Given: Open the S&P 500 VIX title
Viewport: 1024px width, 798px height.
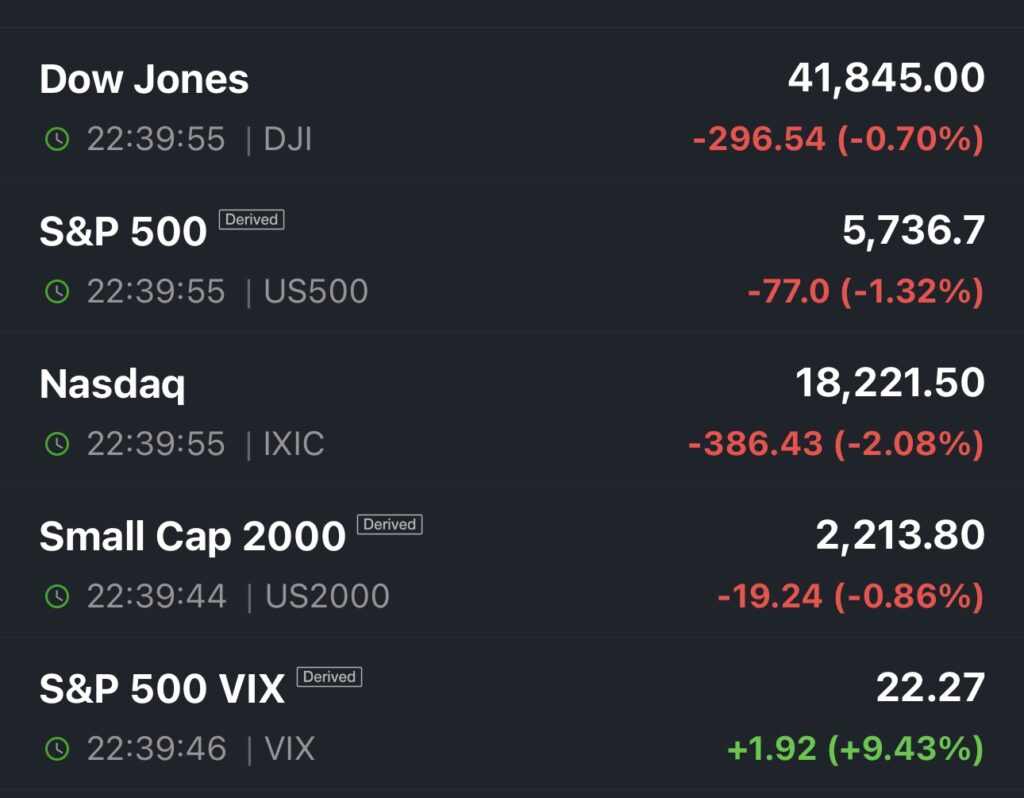Looking at the screenshot, I should [x=162, y=689].
